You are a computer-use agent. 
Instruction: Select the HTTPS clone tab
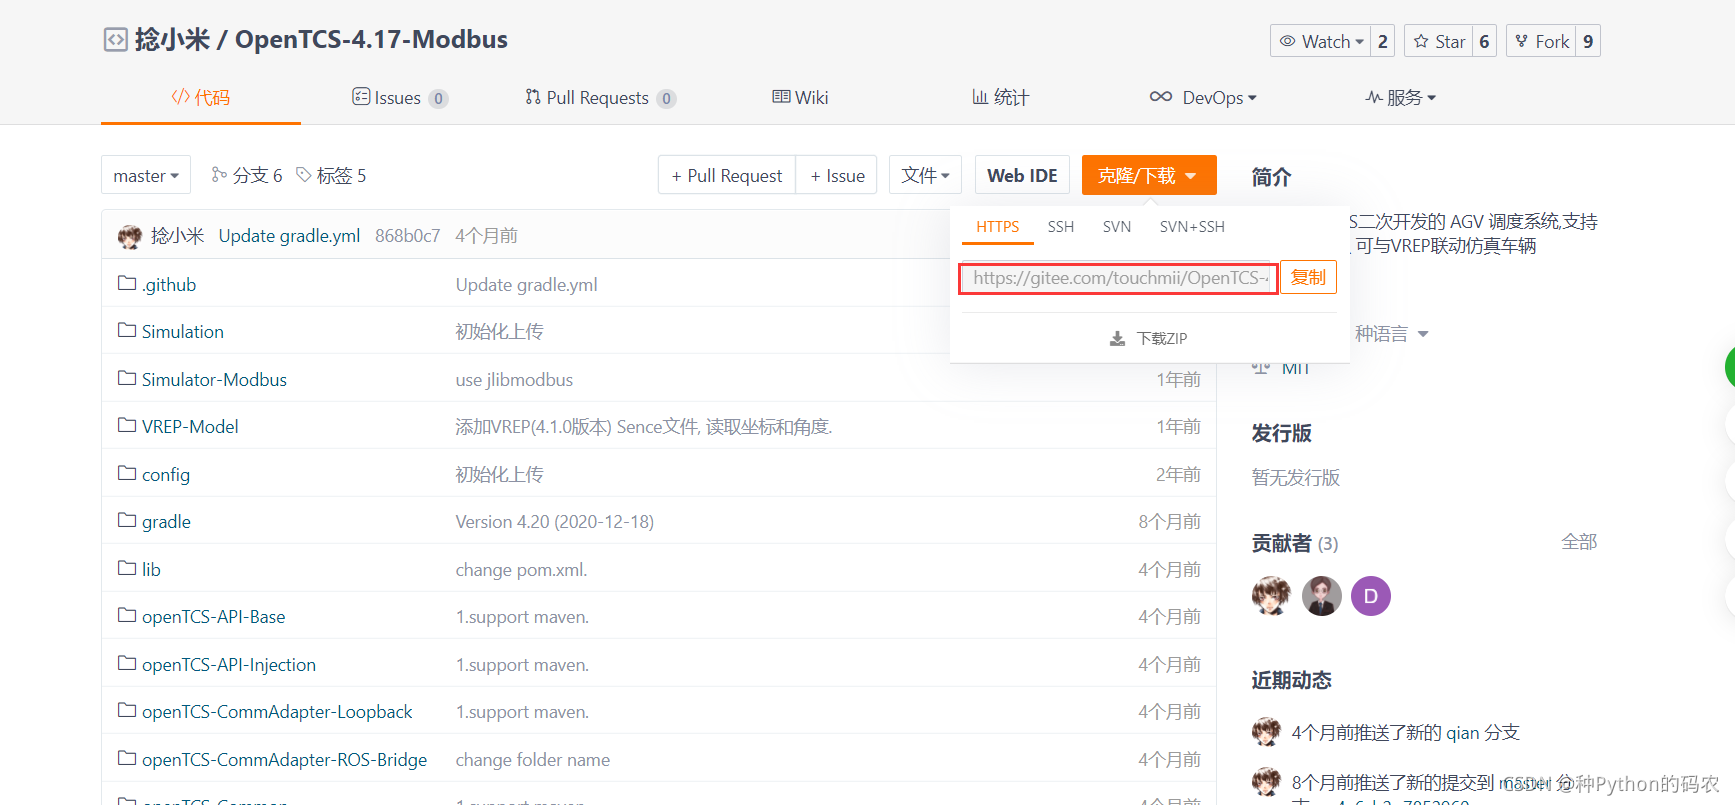point(998,227)
